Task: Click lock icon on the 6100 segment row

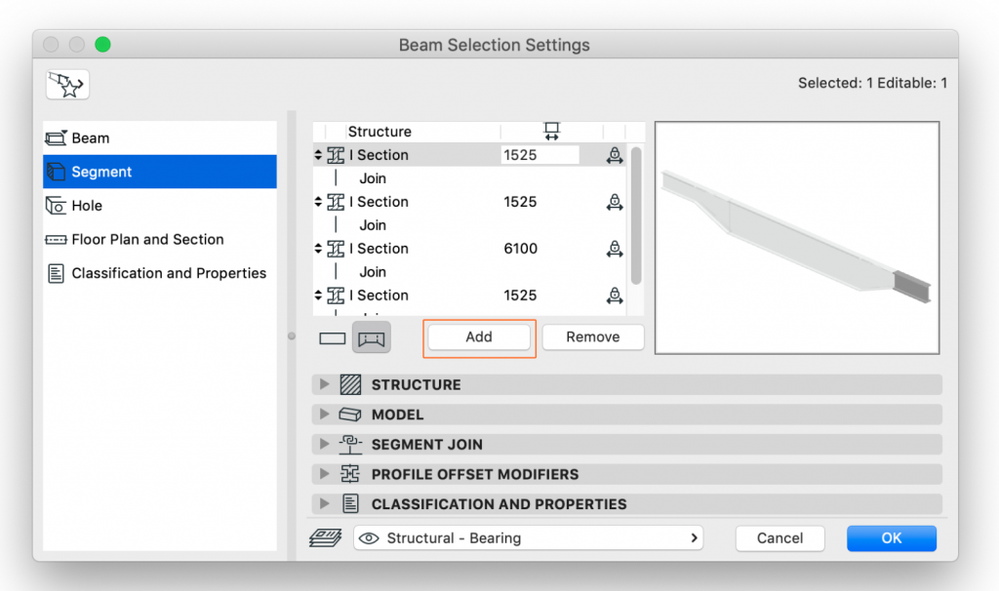Action: pos(615,249)
